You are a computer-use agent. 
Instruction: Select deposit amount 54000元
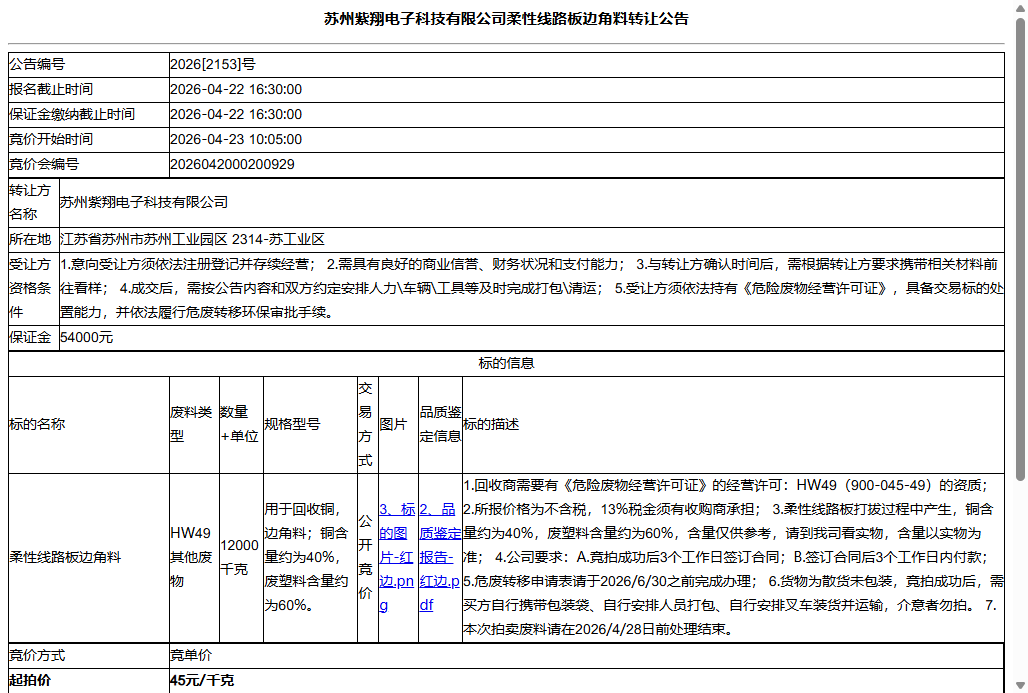(87, 338)
